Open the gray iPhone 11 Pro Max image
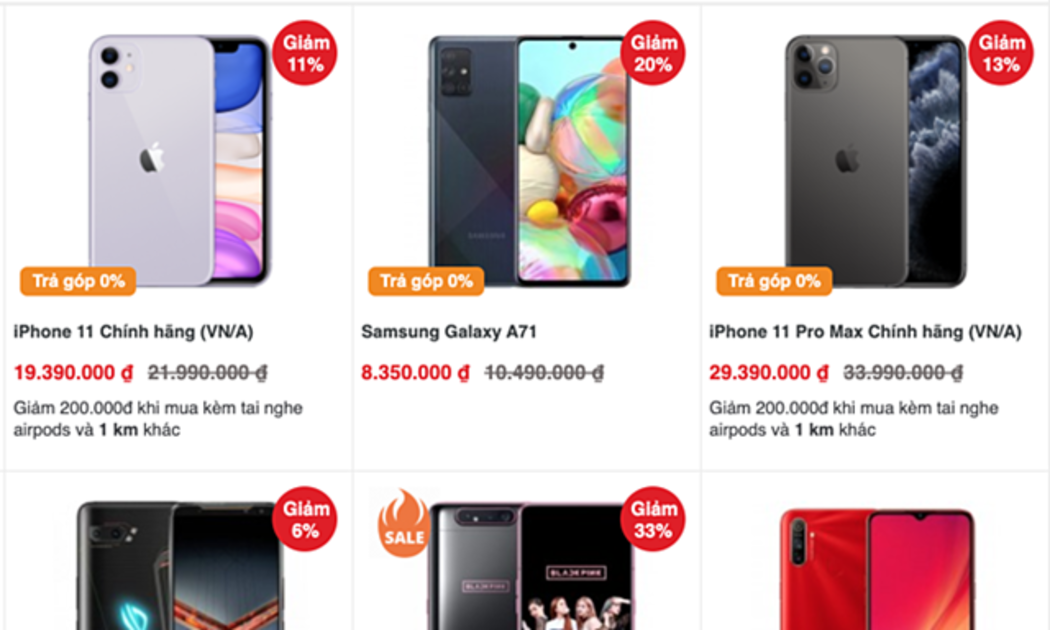1050x630 pixels. tap(876, 161)
